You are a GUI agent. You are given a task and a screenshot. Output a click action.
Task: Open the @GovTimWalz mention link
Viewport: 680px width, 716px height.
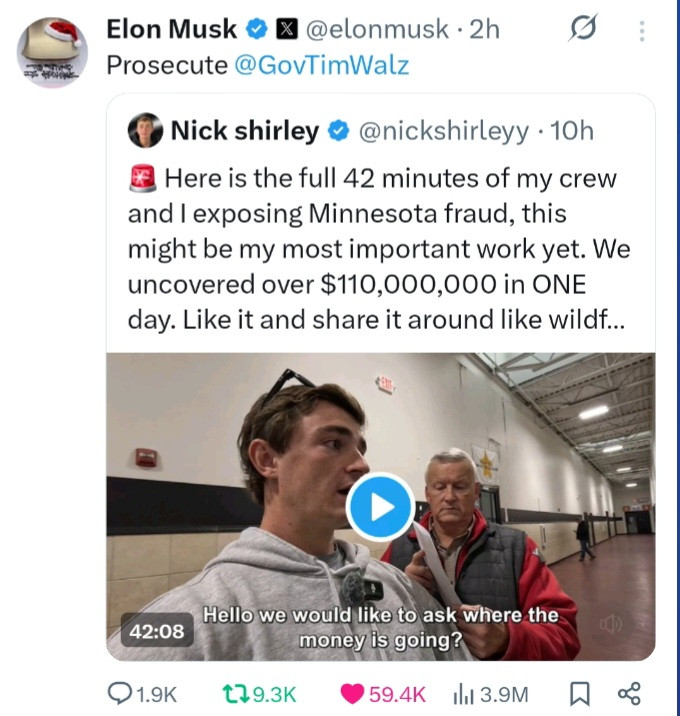(321, 65)
